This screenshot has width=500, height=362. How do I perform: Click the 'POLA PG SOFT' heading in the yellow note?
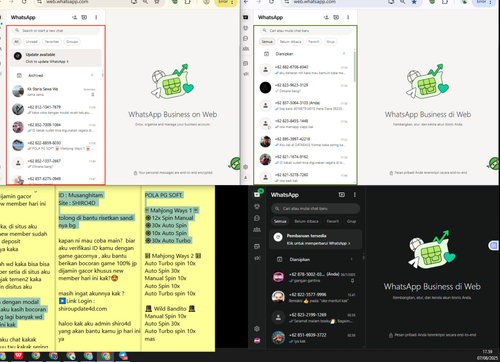tap(164, 195)
